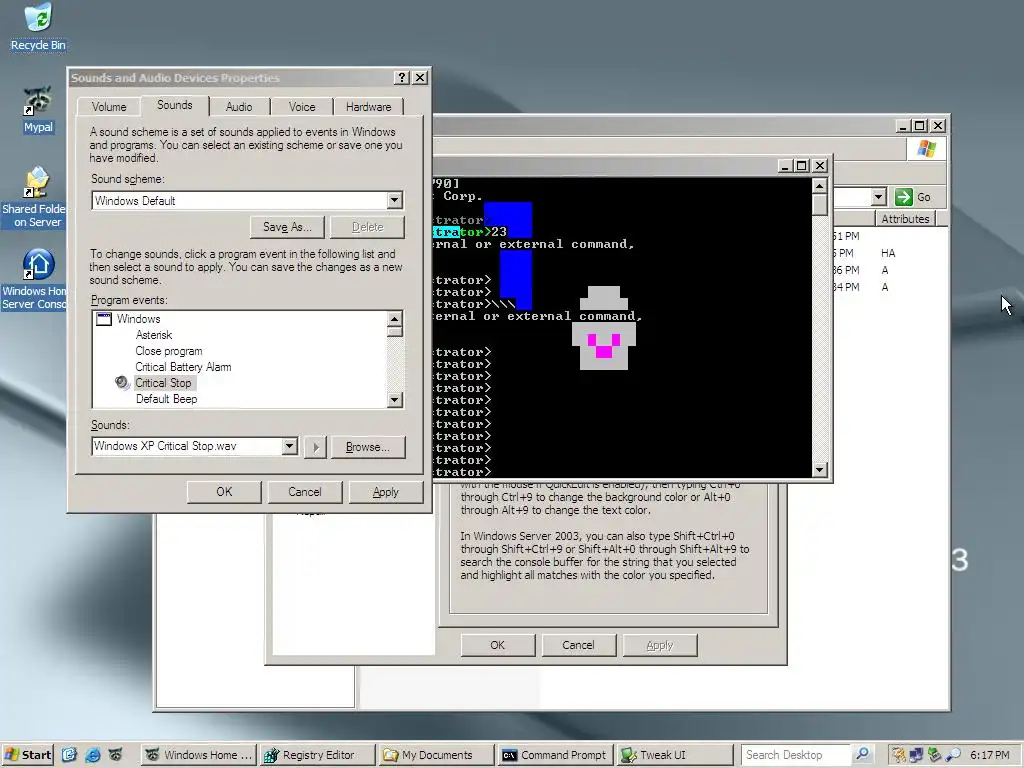Click the Save As... button
Viewport: 1024px width, 768px height.
[x=287, y=227]
